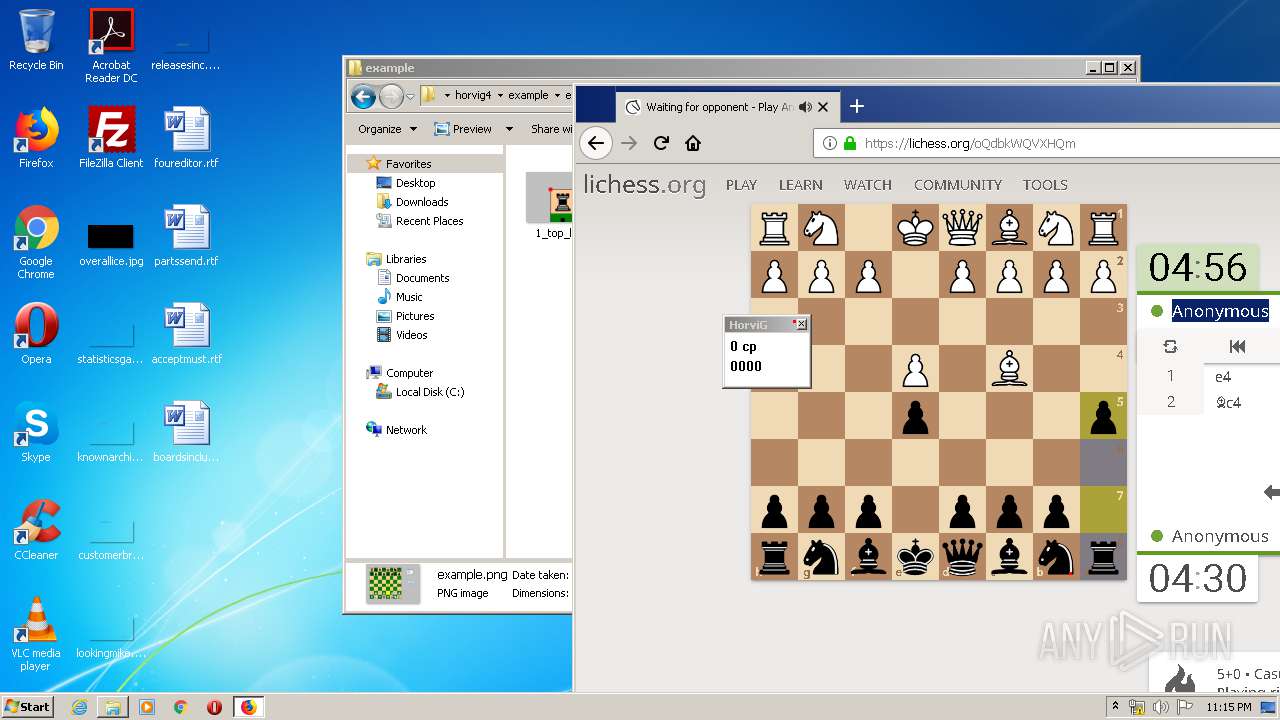1280x720 pixels.
Task: Go to the lichess.org home logo
Action: (645, 185)
